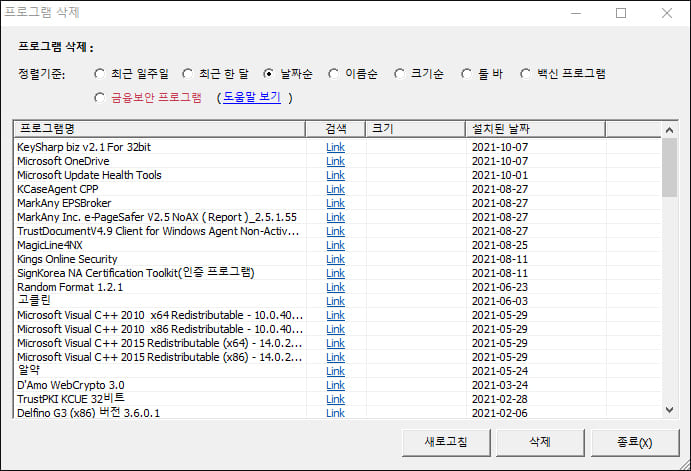Open the 도움말 보기 help link

click(252, 97)
